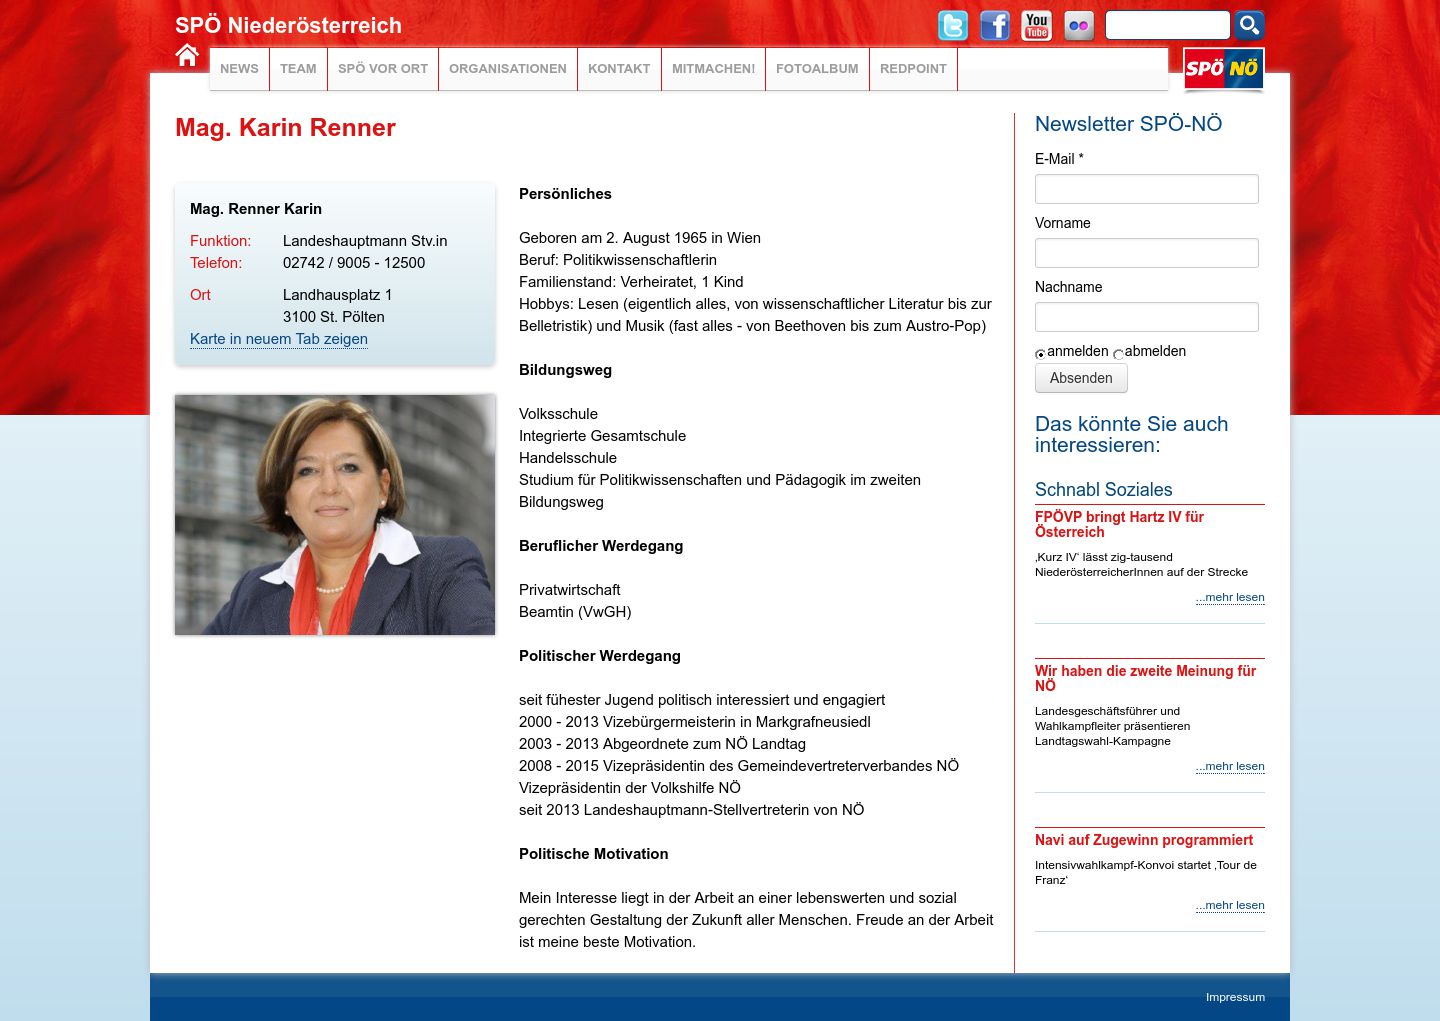Click the Beamtin (VwGH) line

(575, 612)
